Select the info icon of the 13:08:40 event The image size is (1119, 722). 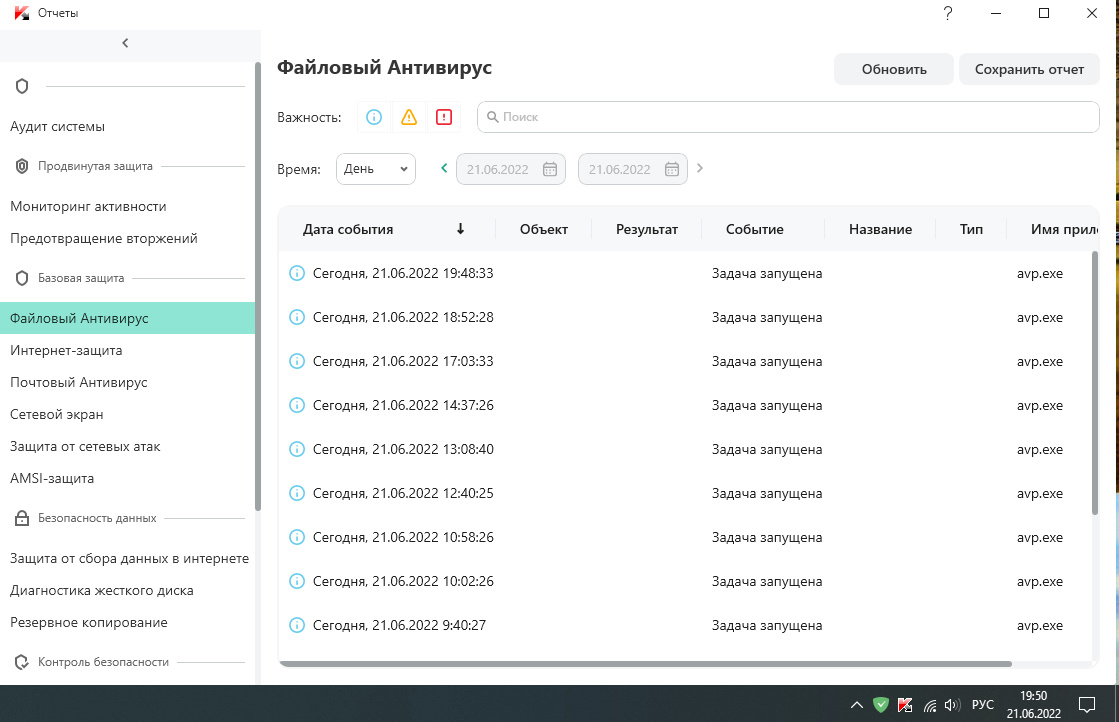(297, 449)
